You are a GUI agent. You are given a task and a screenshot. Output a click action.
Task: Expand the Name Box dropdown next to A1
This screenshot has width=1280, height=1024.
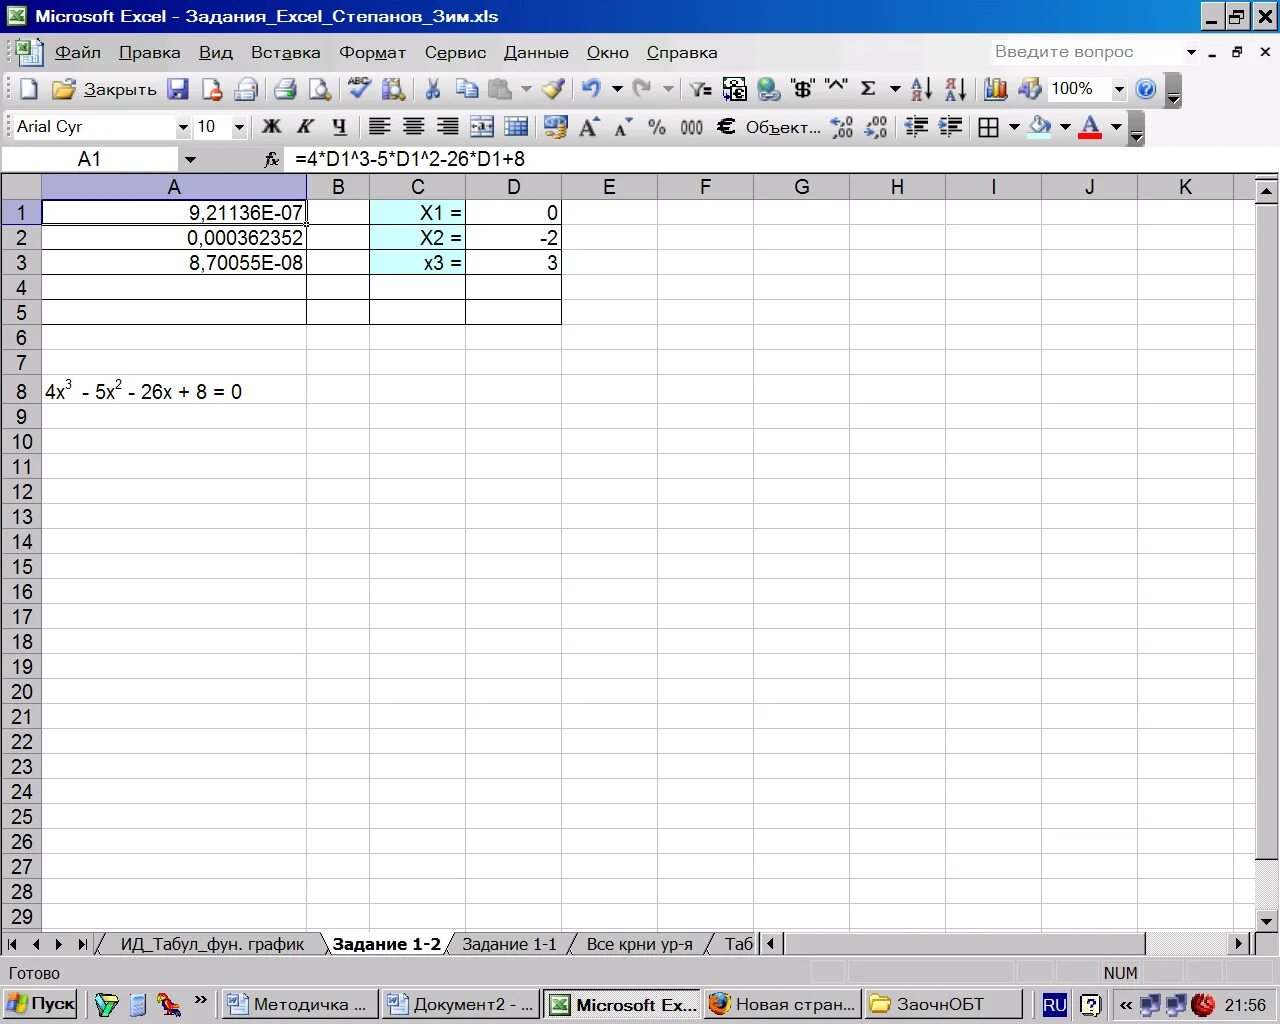(190, 159)
